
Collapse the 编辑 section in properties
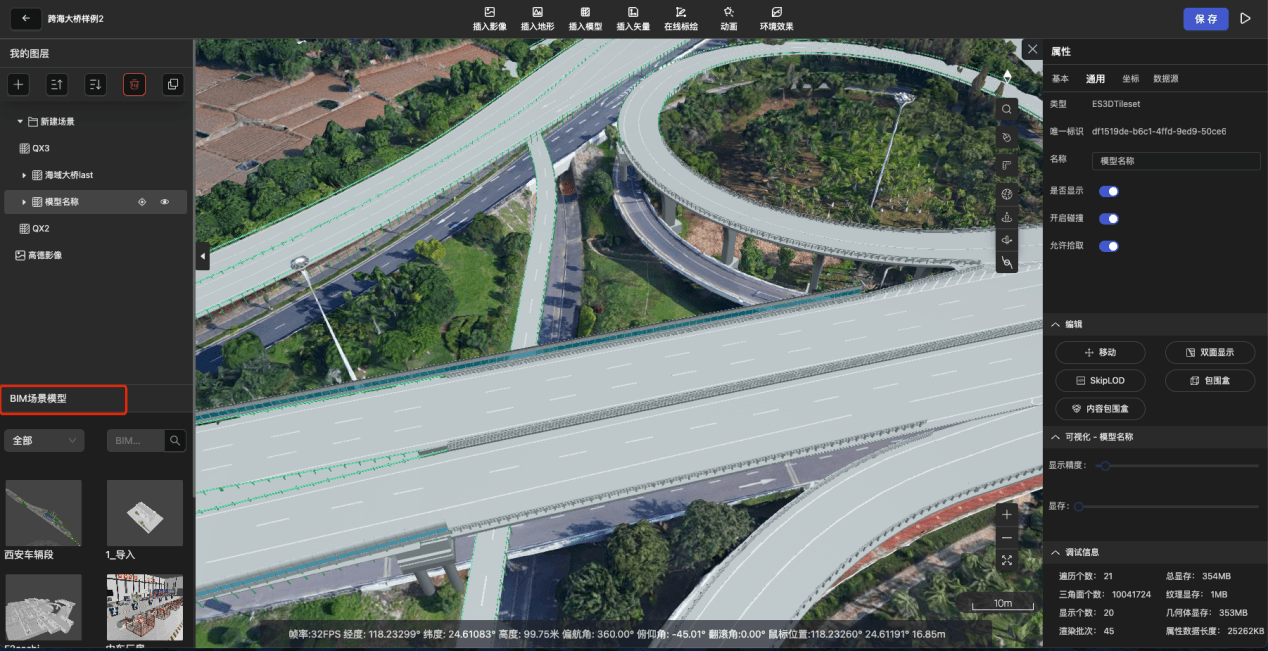(1056, 324)
